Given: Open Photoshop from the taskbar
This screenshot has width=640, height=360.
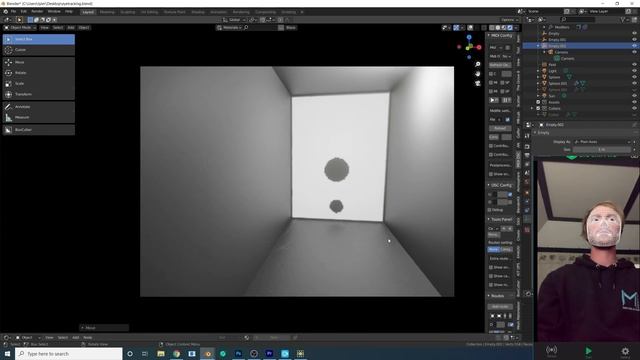Looking at the screenshot, I should point(238,353).
